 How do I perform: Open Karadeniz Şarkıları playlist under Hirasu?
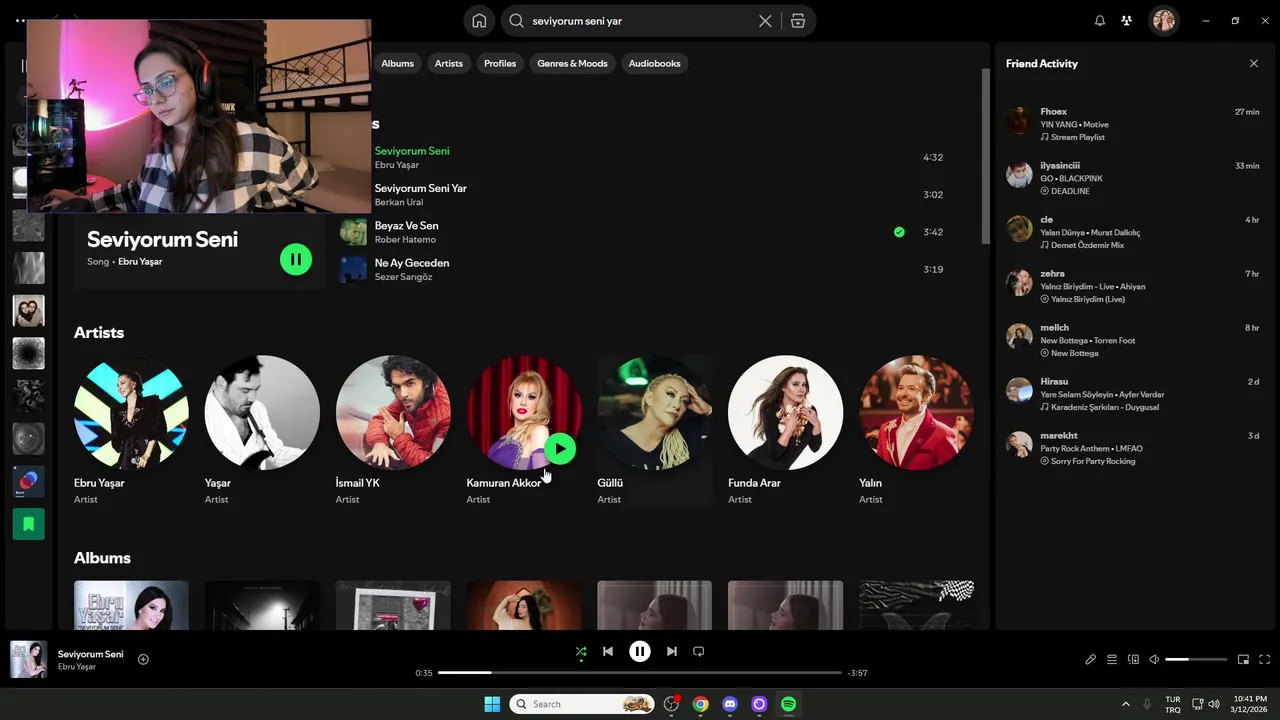(1106, 407)
